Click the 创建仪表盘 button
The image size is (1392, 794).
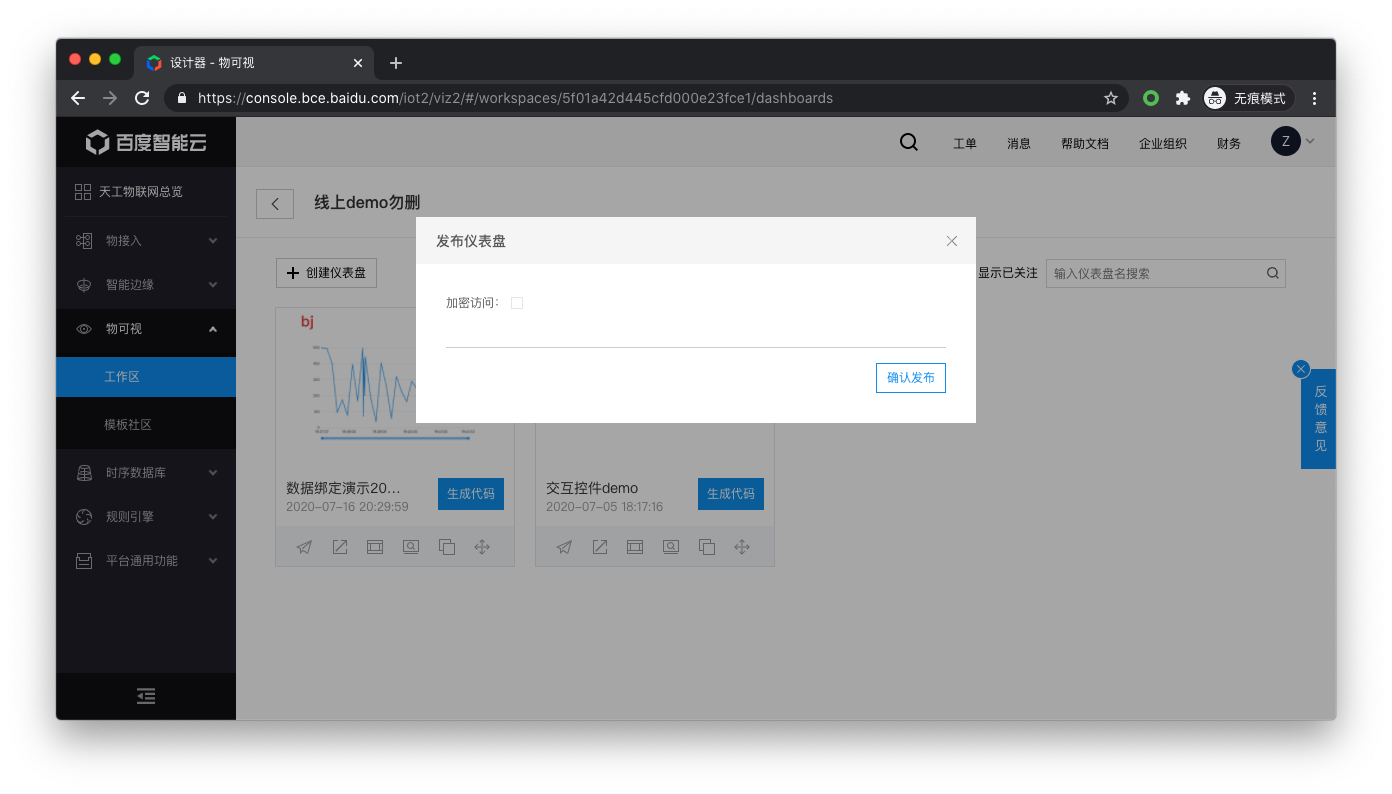(x=326, y=273)
